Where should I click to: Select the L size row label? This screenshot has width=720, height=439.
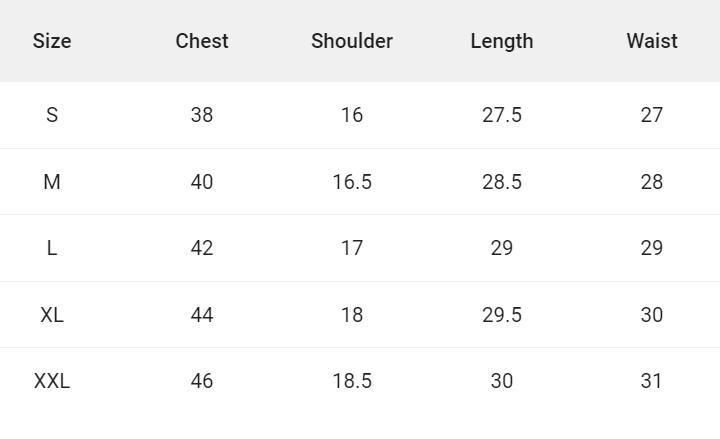tap(52, 248)
